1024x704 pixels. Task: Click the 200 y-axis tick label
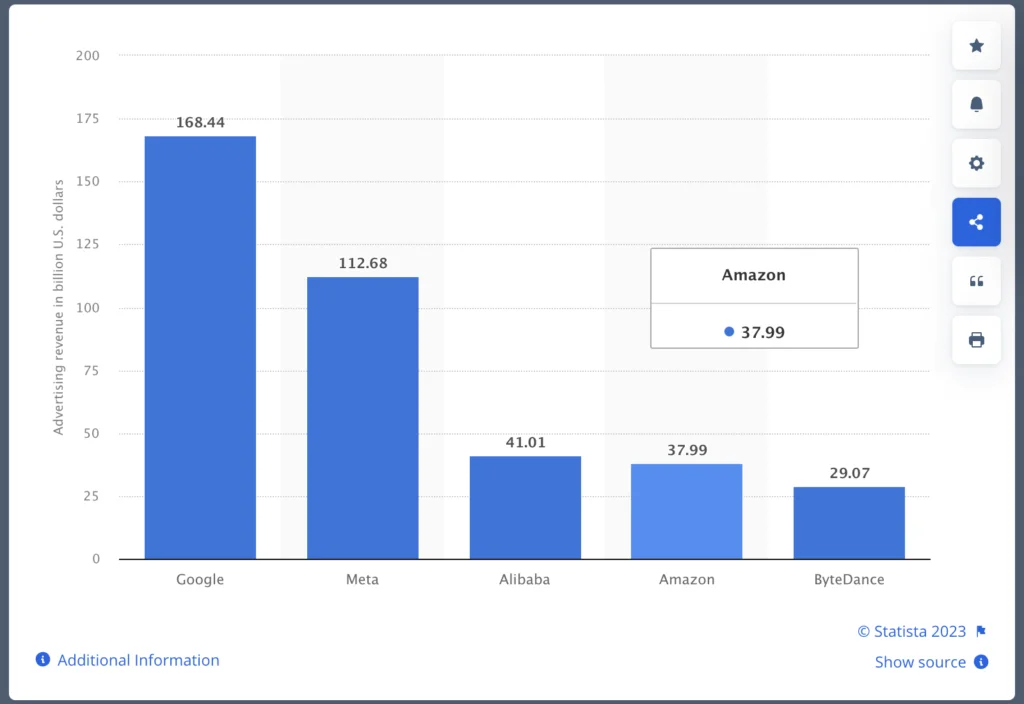[x=88, y=56]
